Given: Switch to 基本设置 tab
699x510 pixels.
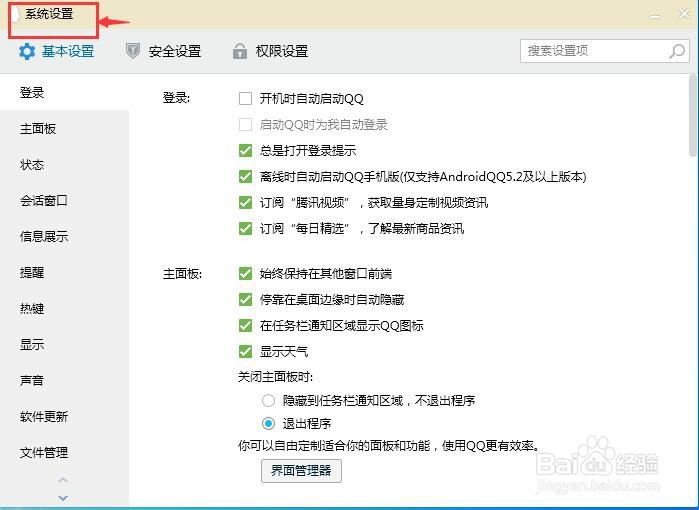Looking at the screenshot, I should point(56,52).
